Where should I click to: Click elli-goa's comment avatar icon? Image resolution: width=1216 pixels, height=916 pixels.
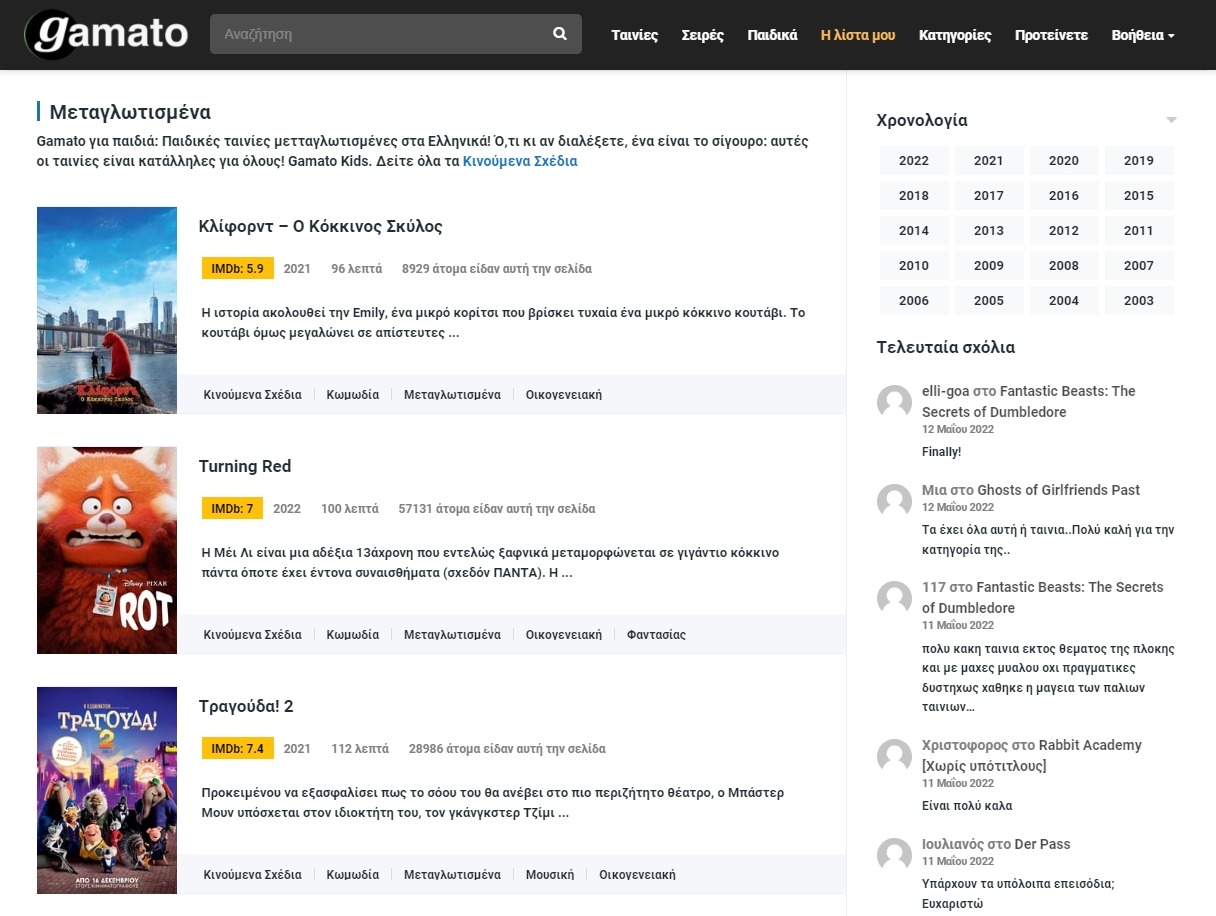894,402
